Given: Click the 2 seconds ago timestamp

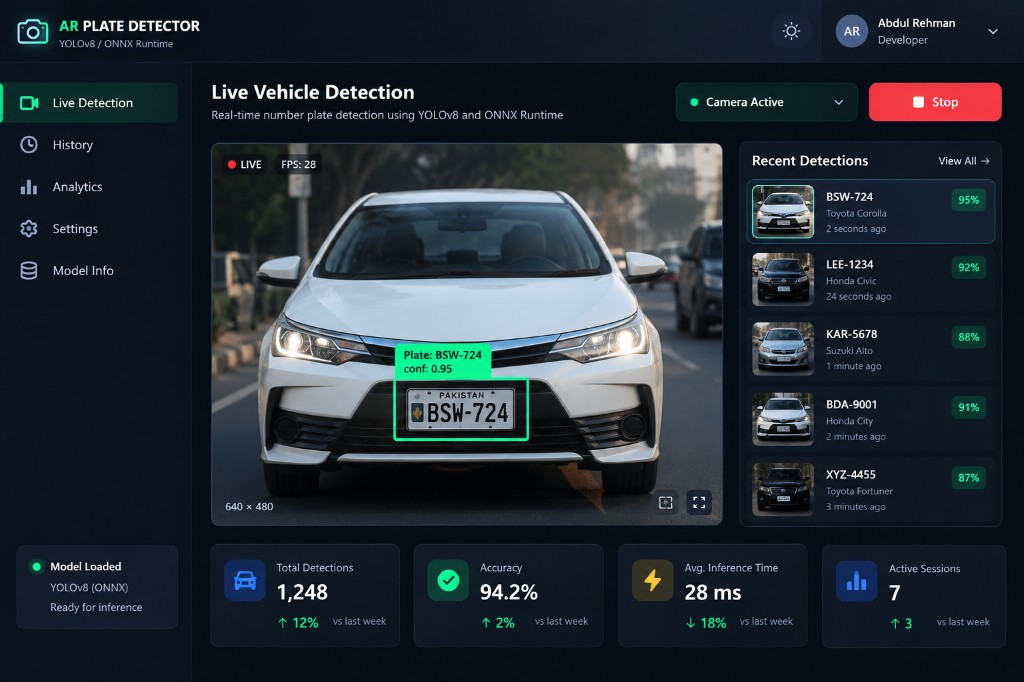Looking at the screenshot, I should click(x=856, y=229).
